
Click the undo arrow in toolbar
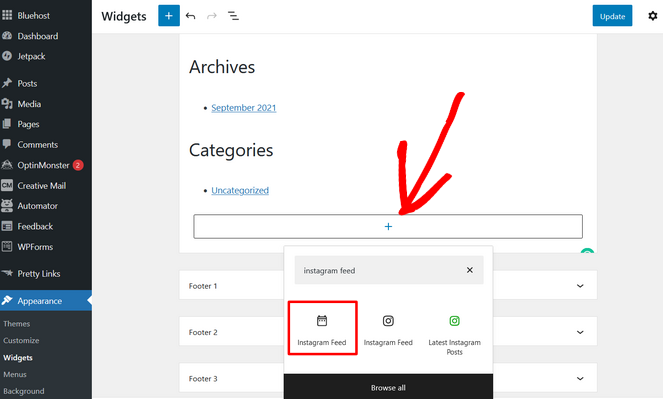point(191,16)
